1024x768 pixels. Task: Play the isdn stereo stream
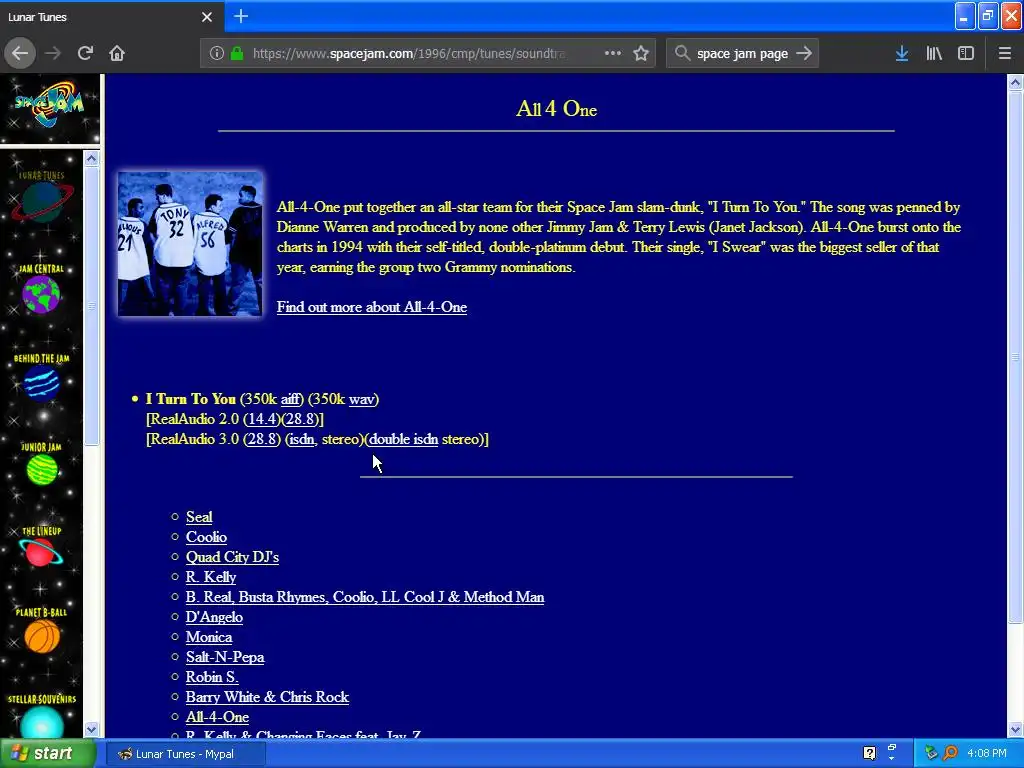(x=302, y=439)
